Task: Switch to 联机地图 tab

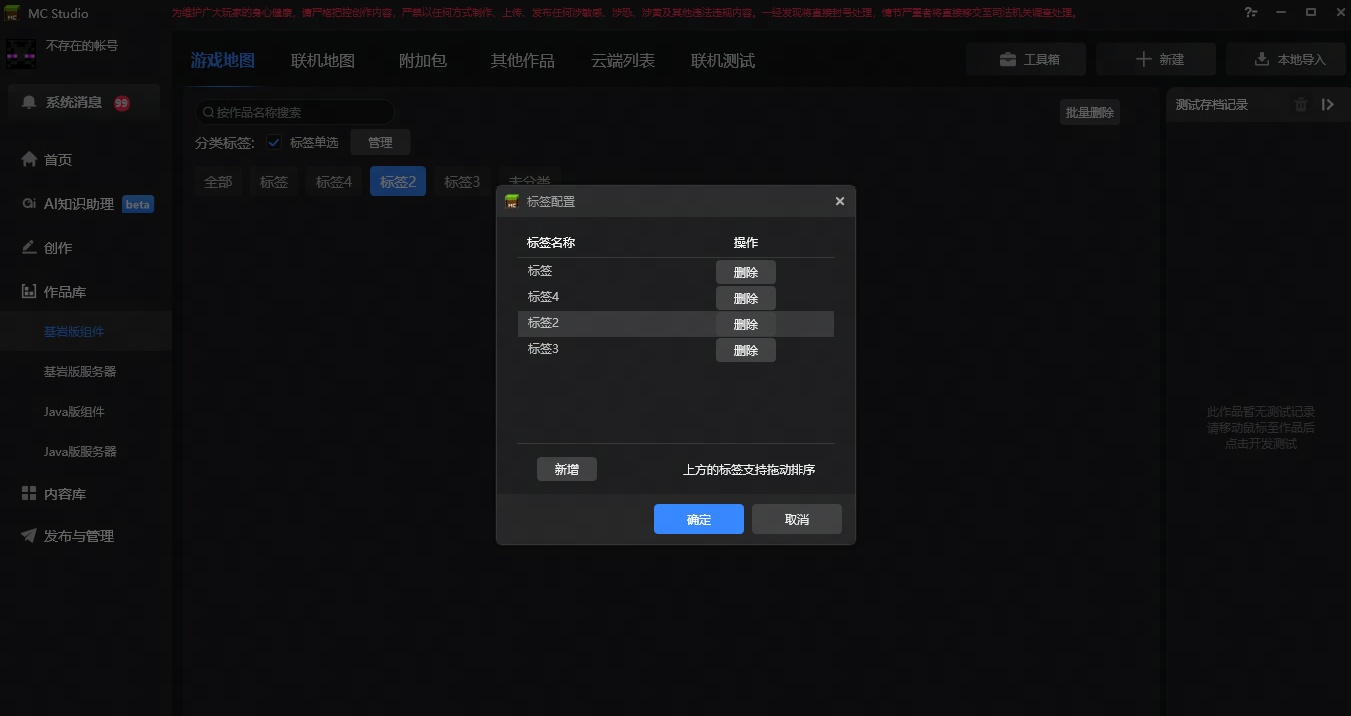Action: [x=323, y=60]
